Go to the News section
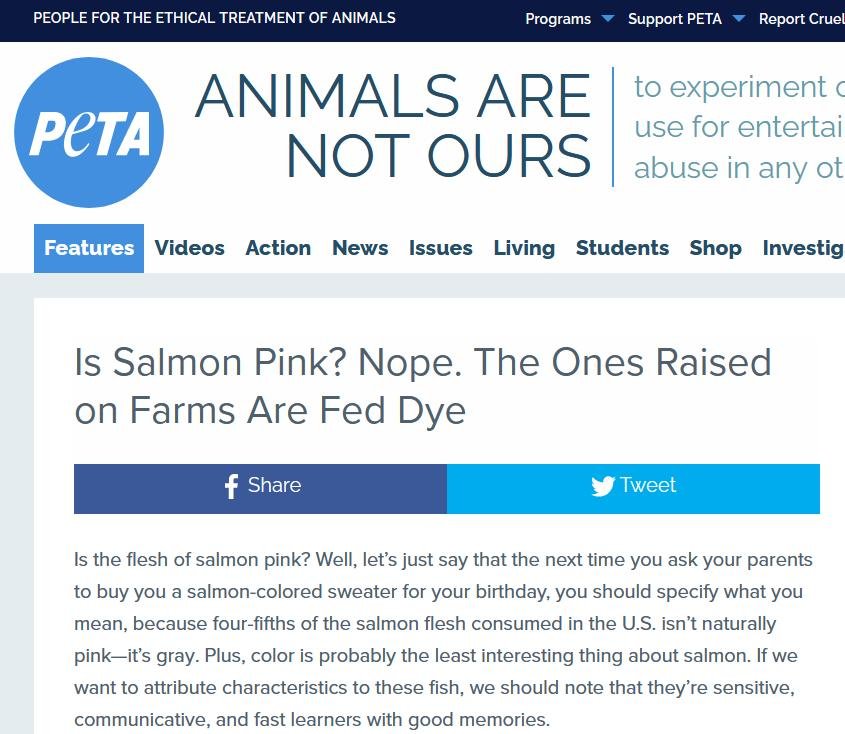 click(x=360, y=248)
